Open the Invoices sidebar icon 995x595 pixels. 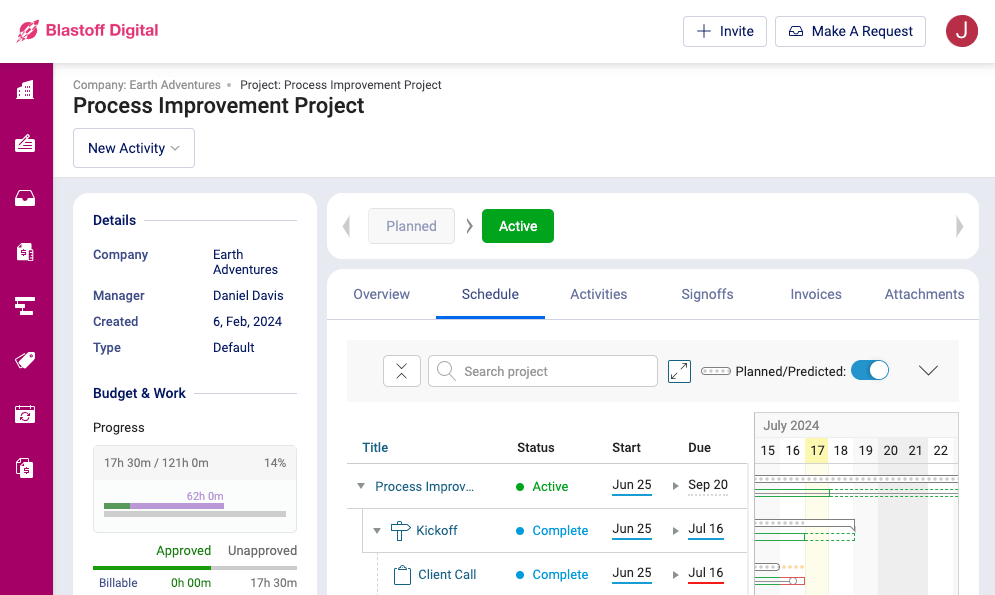[27, 251]
